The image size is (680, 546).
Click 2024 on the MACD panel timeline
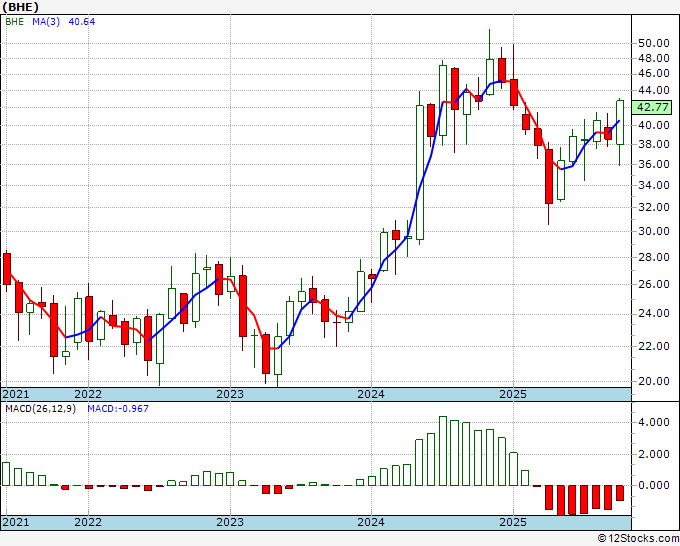point(371,522)
